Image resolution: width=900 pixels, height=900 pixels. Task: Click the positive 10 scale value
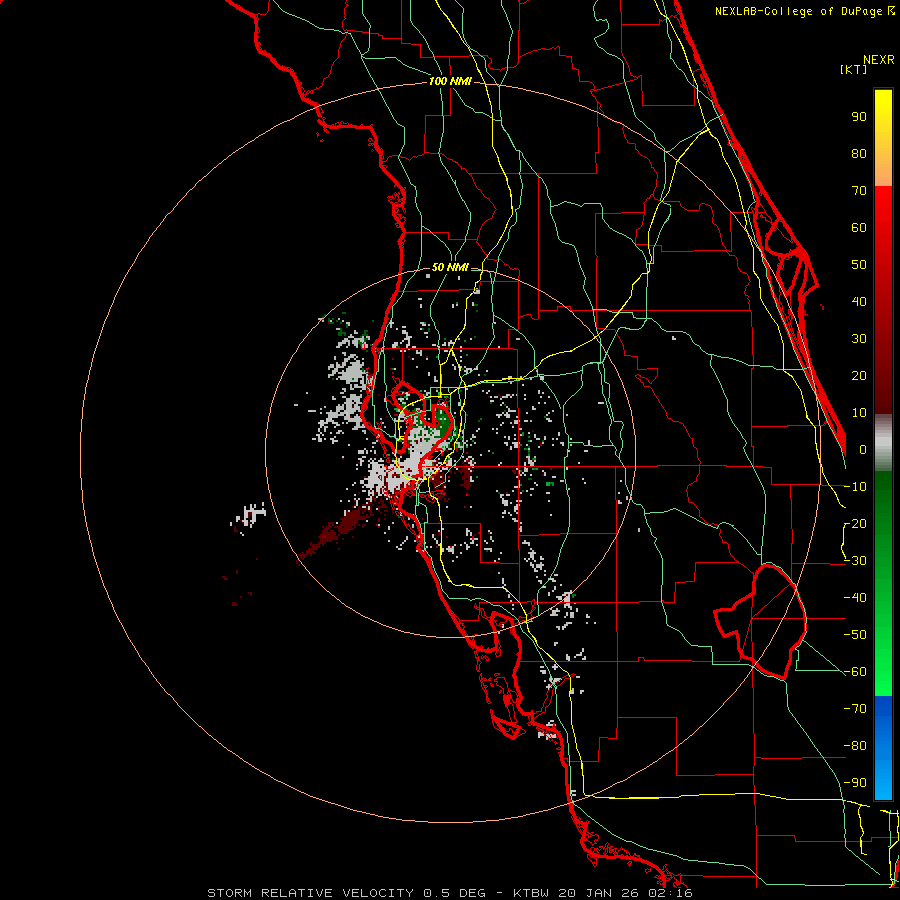click(x=859, y=413)
